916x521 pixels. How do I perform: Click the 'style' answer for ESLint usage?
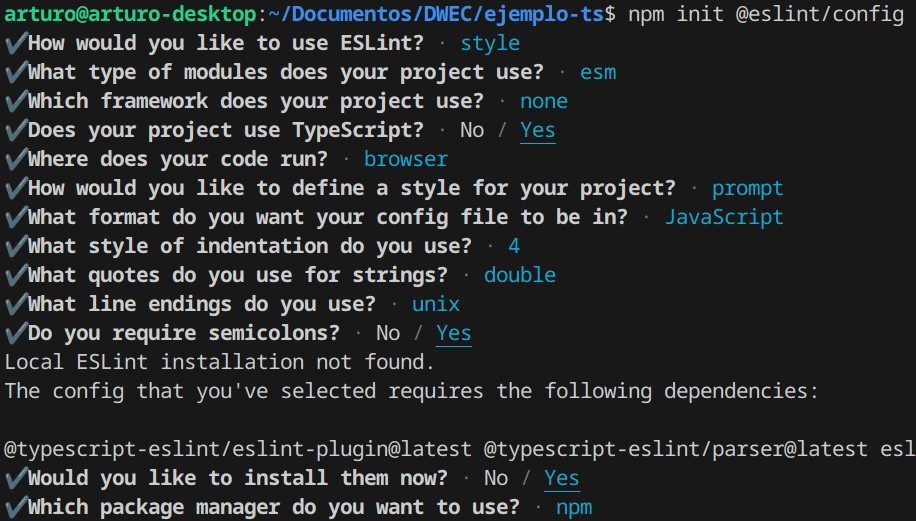click(490, 43)
